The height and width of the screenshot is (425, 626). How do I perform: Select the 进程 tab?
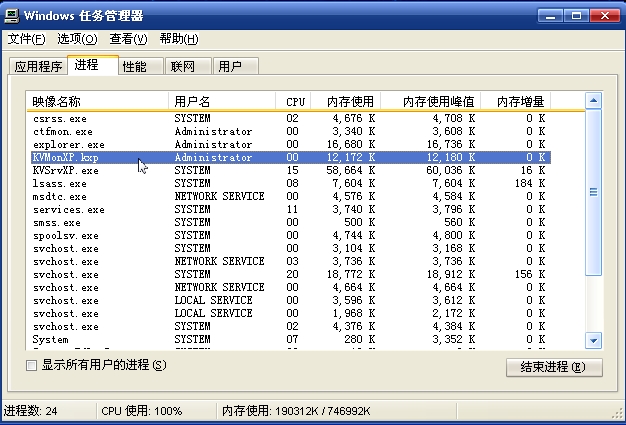[93, 65]
